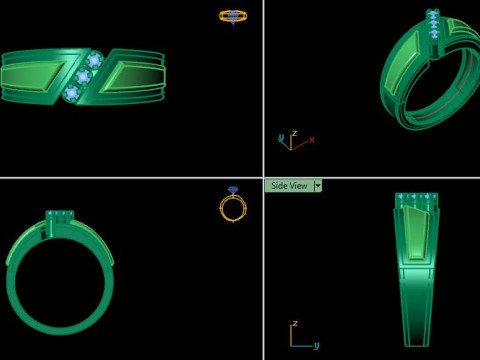This screenshot has width=480, height=360.
Task: Click the Side View viewport label
Action: pos(289,186)
